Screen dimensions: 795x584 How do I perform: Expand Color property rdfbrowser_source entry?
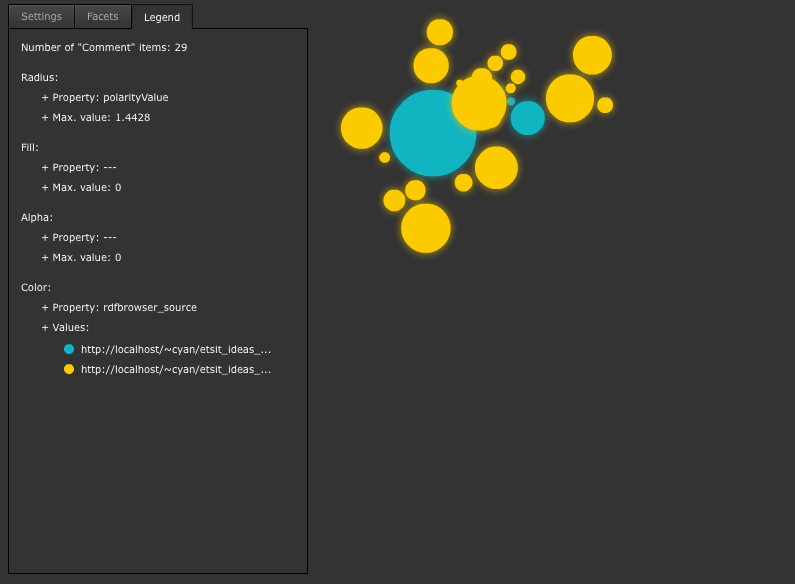pyautogui.click(x=119, y=308)
